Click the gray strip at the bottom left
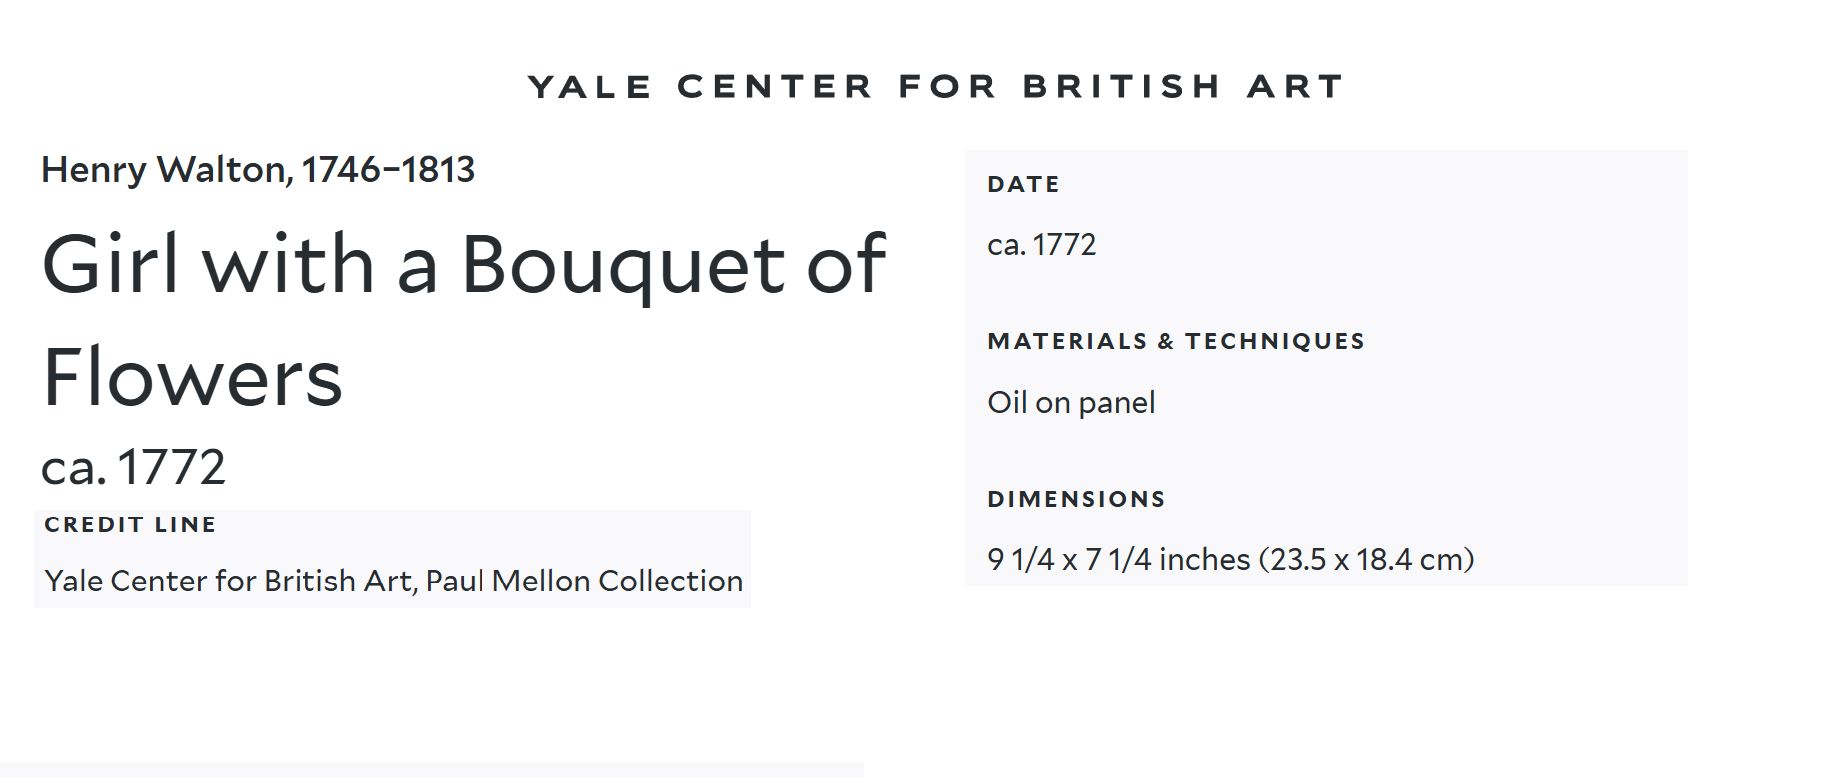Image resolution: width=1829 pixels, height=777 pixels. tap(430, 769)
